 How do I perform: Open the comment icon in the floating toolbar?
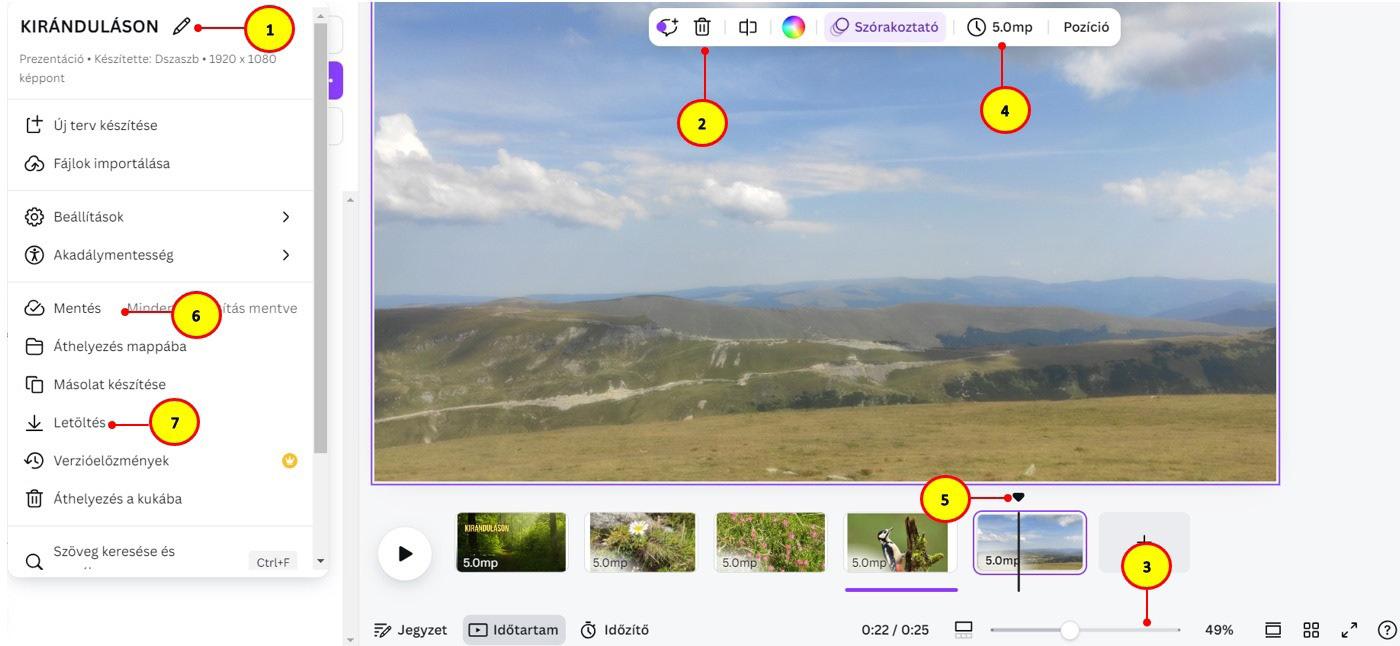667,27
